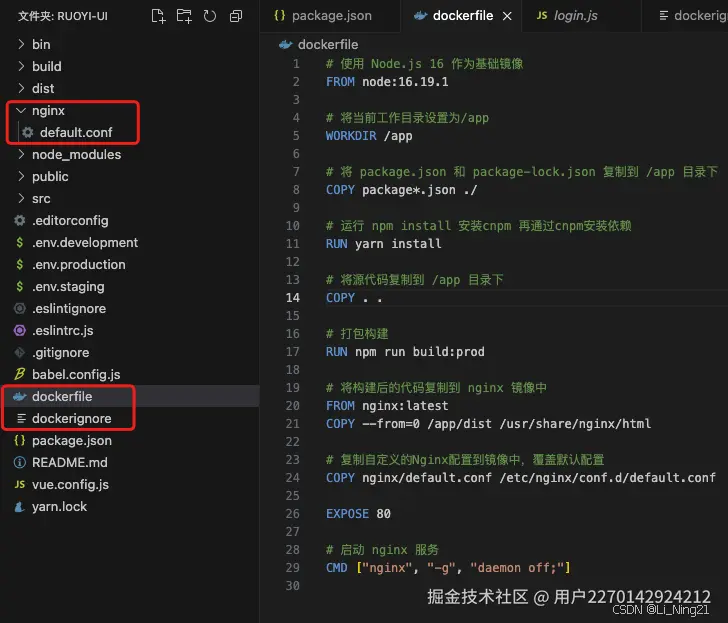
Task: Close the dockerfile editor tab
Action: click(x=507, y=16)
